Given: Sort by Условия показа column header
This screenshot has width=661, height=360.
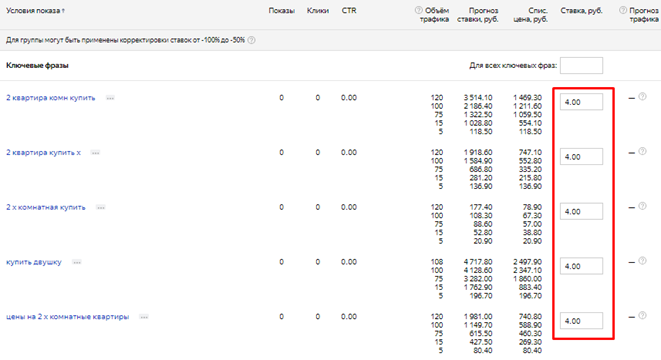Looking at the screenshot, I should click(x=35, y=11).
